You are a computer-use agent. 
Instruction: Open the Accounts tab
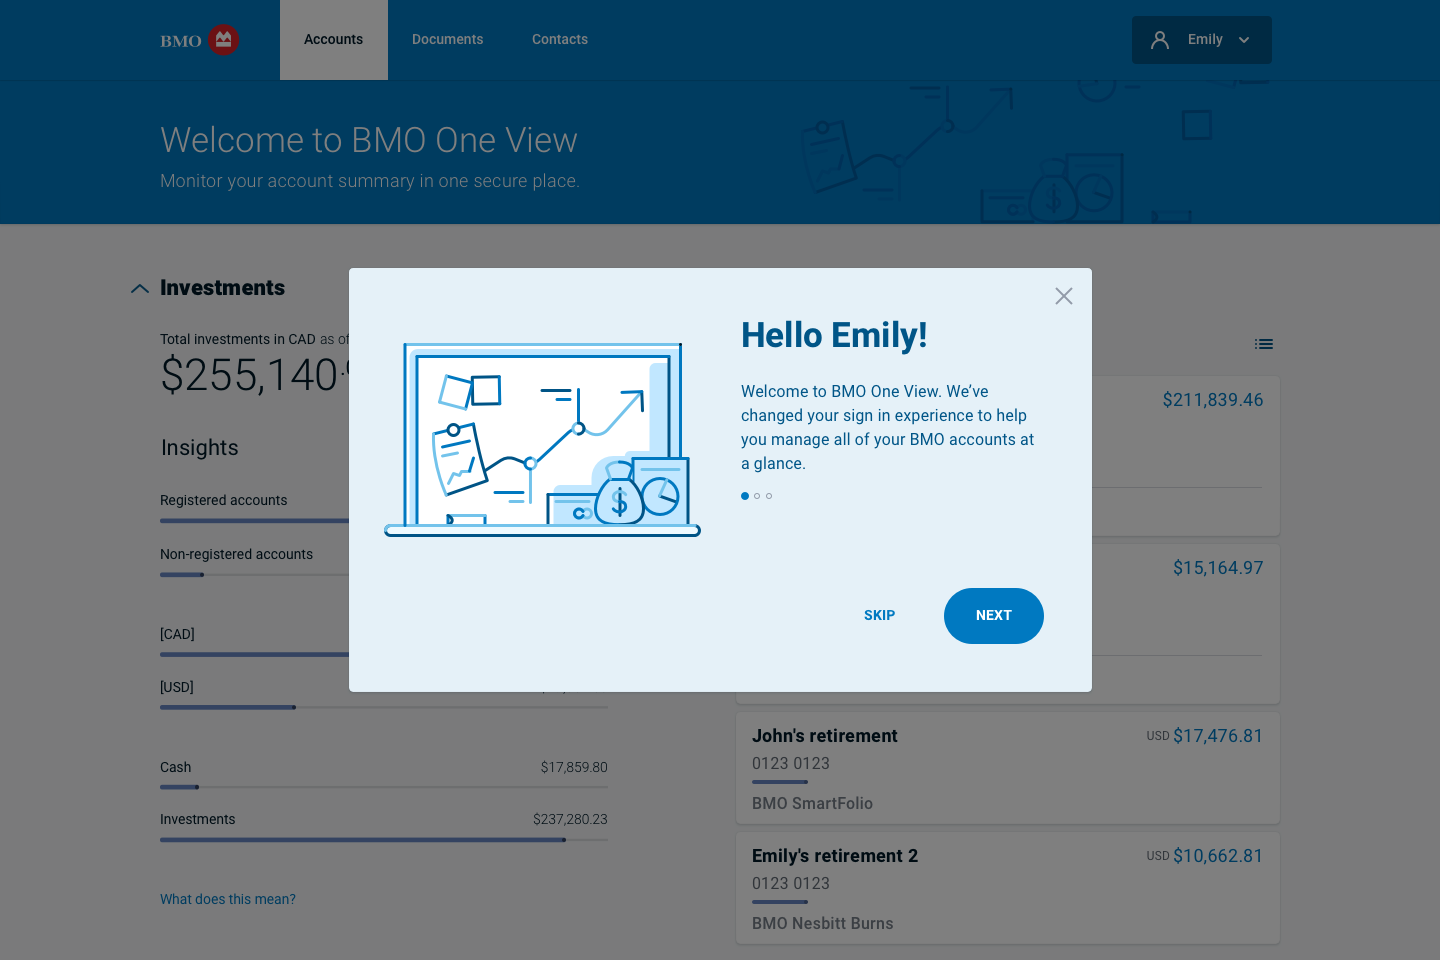tap(334, 40)
